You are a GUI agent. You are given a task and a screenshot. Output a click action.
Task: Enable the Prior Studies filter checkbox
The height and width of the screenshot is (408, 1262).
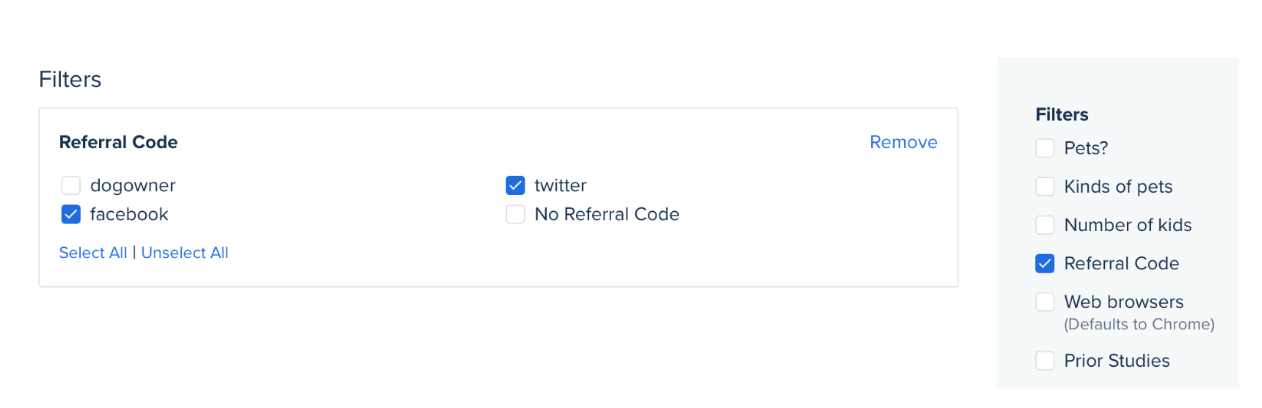tap(1045, 361)
